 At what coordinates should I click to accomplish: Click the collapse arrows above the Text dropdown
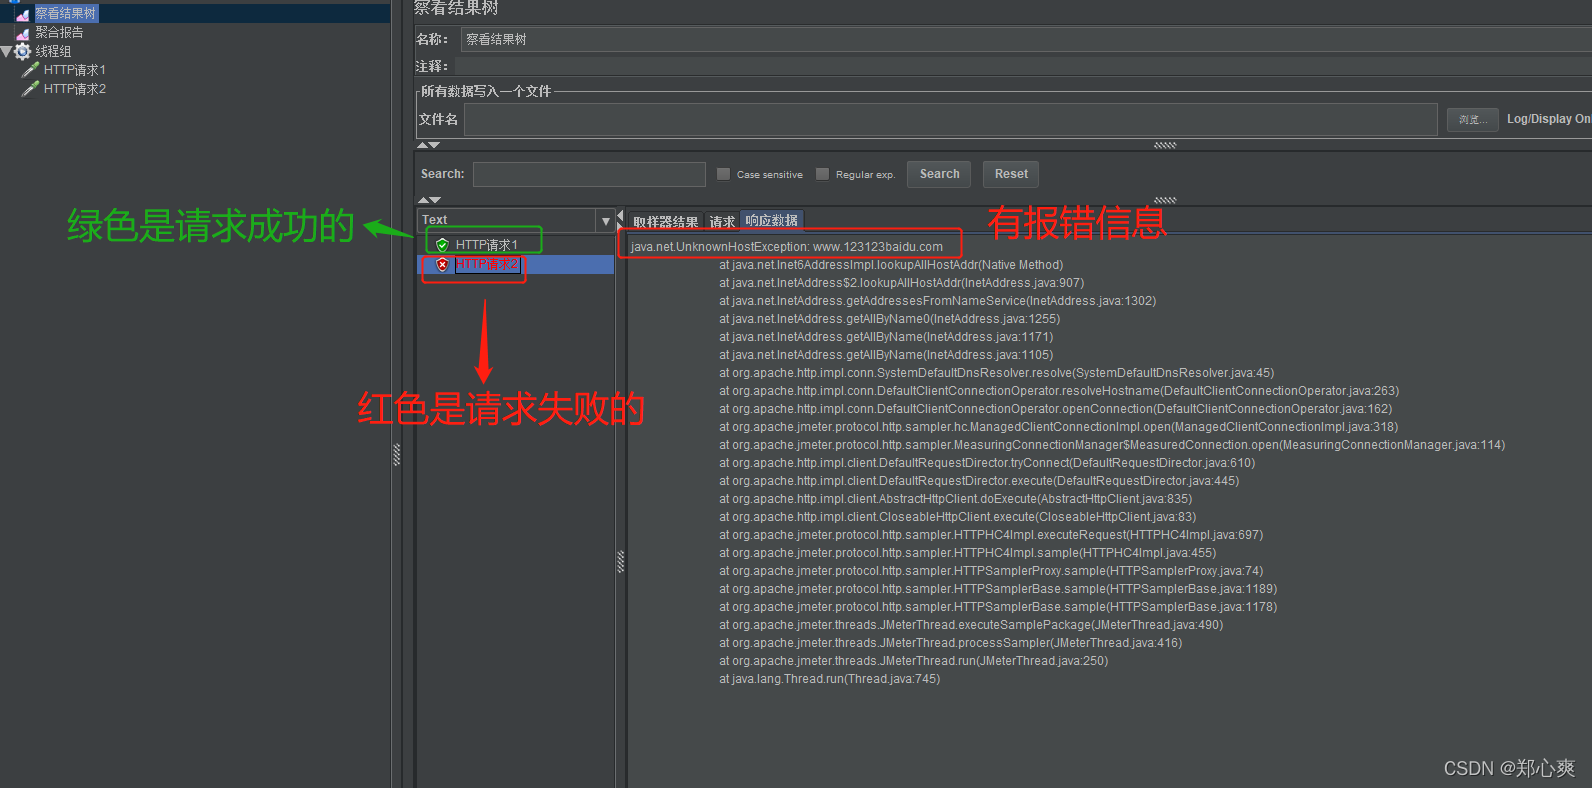pos(429,200)
